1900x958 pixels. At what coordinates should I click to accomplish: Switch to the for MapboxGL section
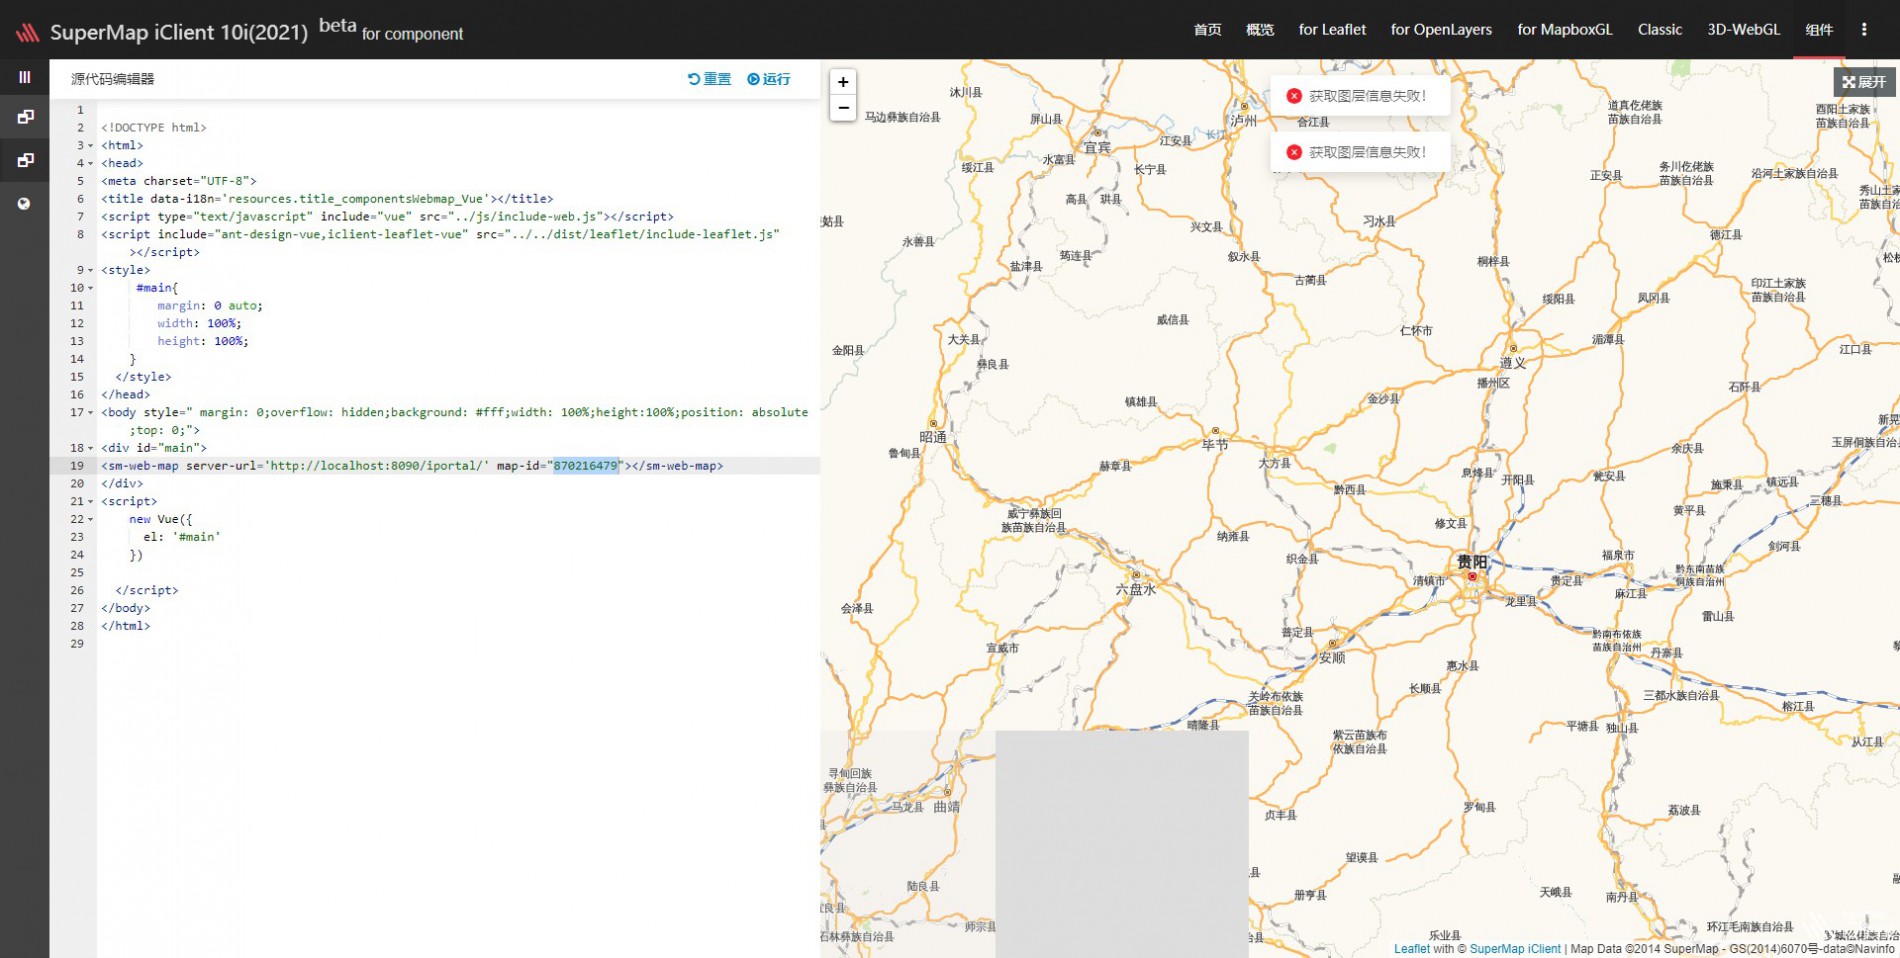1565,30
